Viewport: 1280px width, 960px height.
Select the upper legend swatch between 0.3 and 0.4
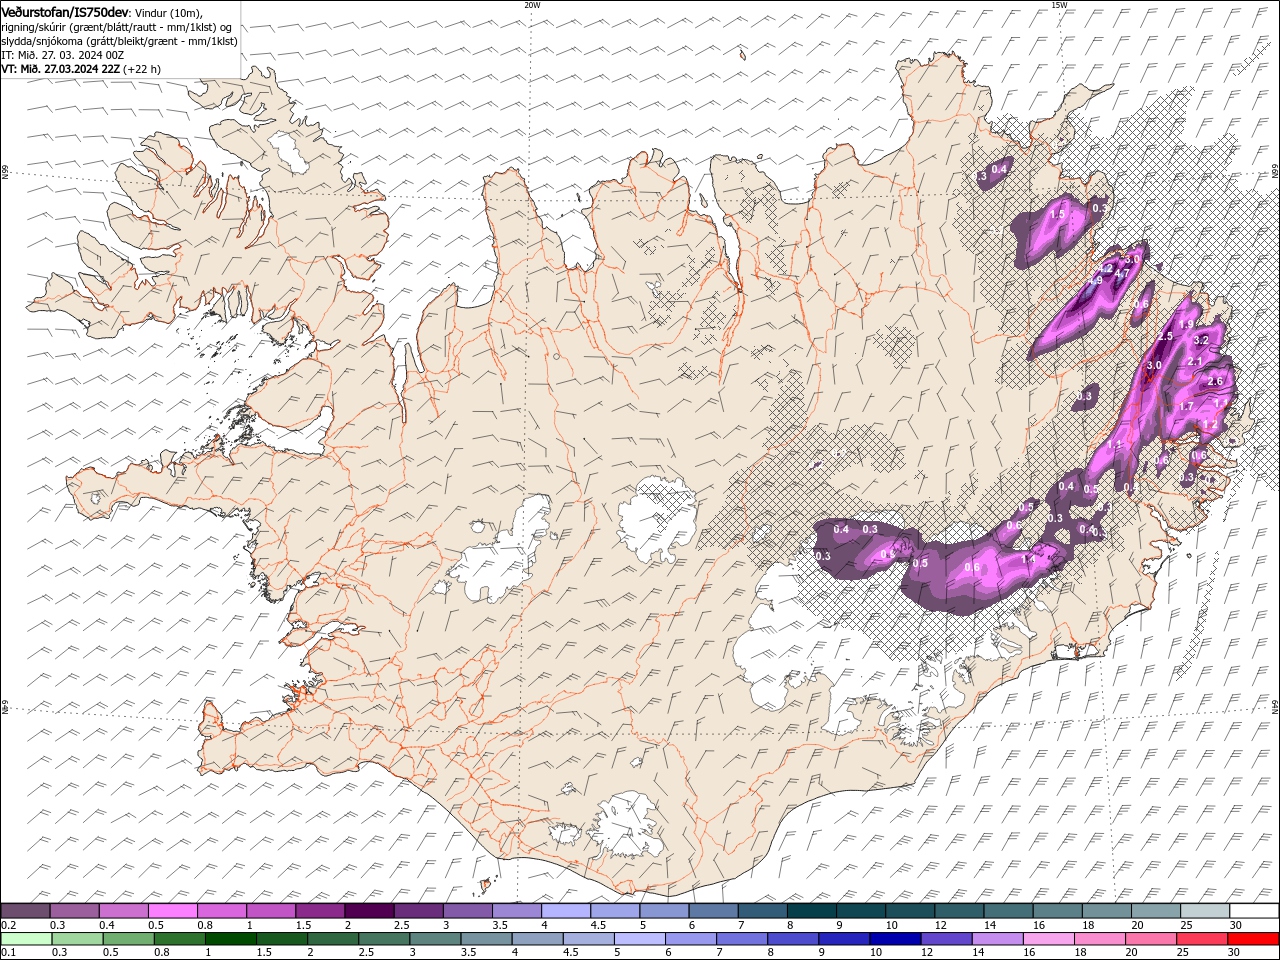pos(75,911)
